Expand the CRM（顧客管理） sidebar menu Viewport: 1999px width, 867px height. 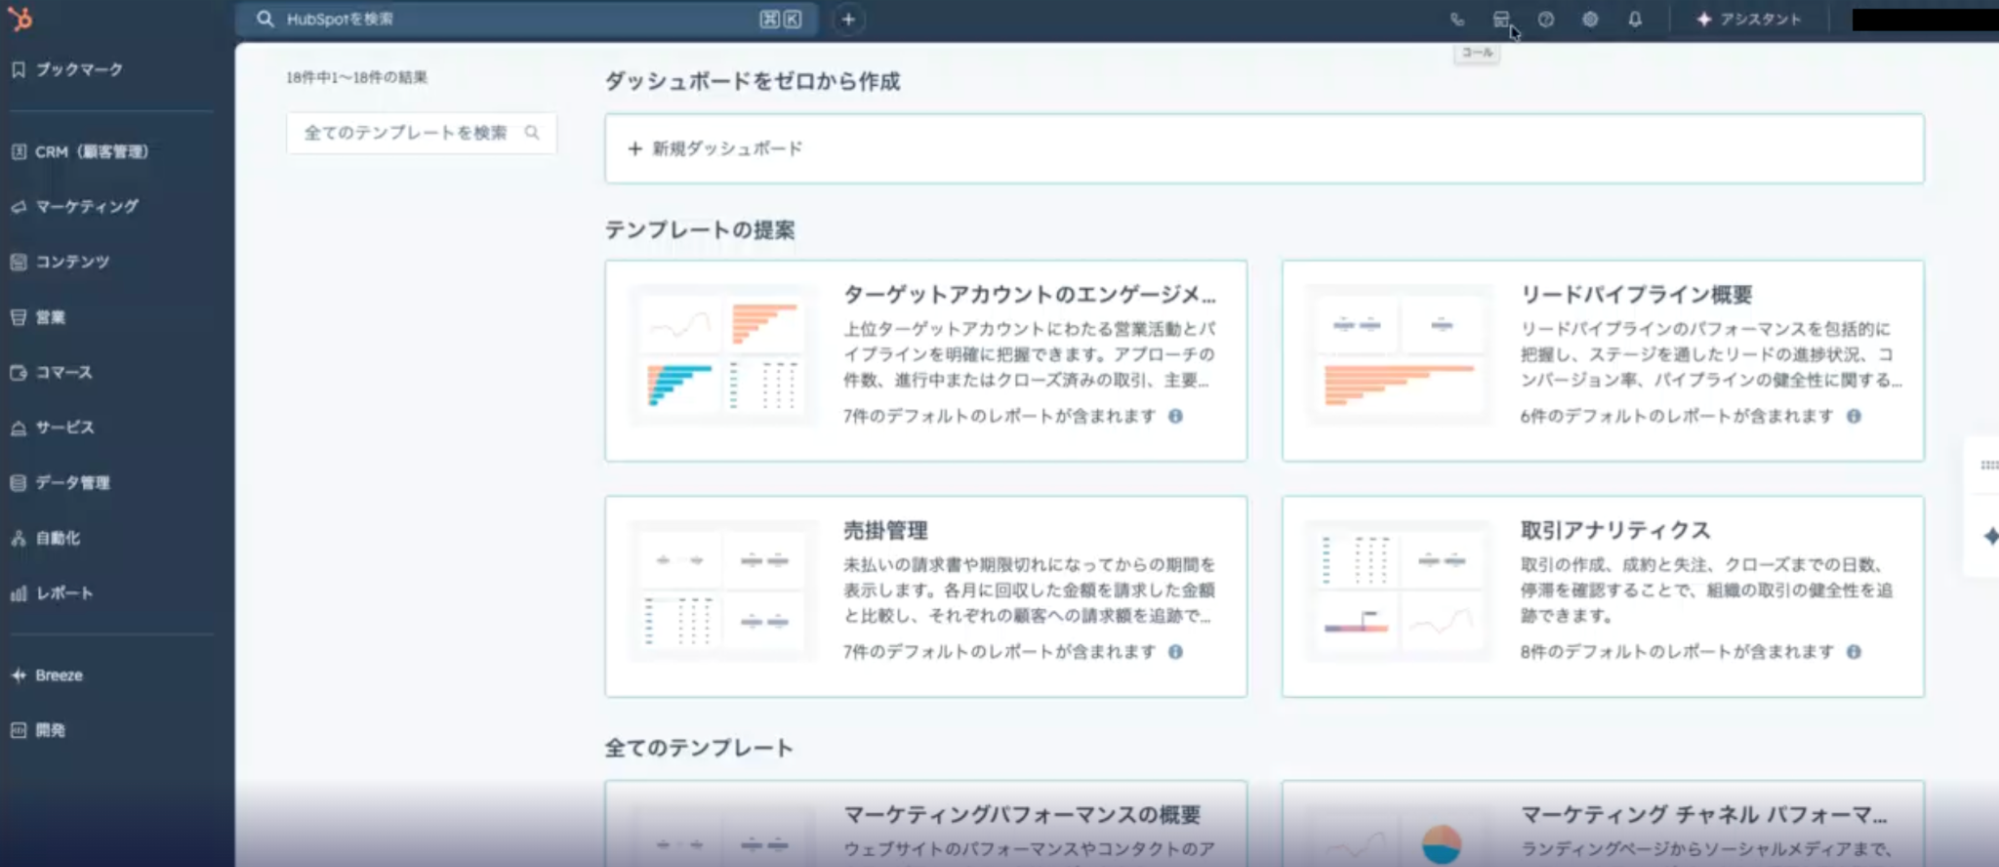tap(91, 152)
